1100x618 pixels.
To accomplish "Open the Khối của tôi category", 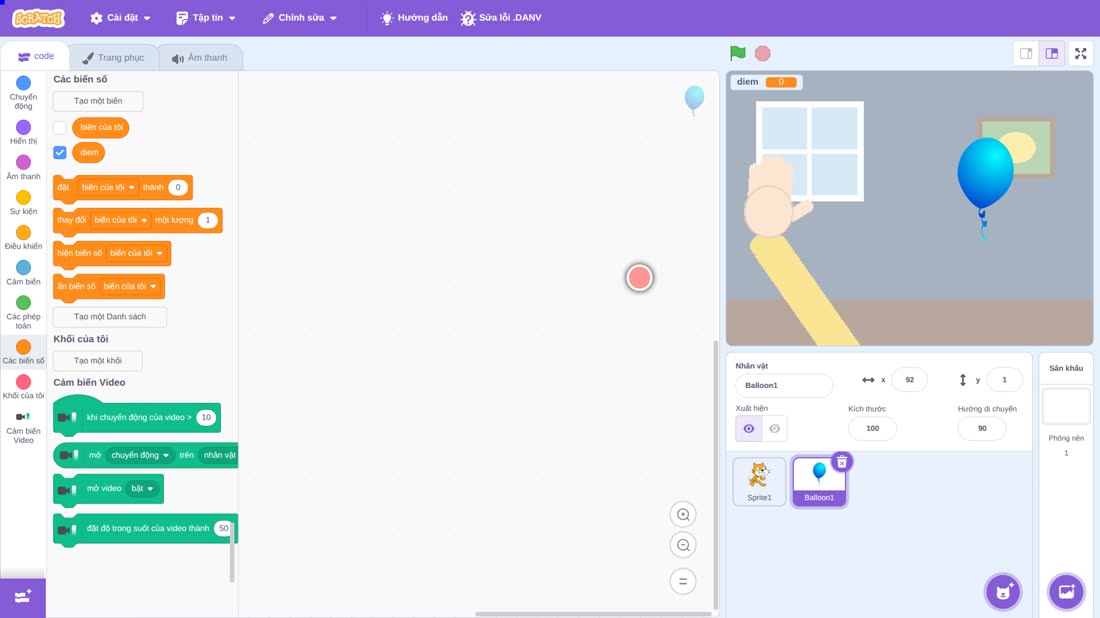I will click(x=23, y=387).
